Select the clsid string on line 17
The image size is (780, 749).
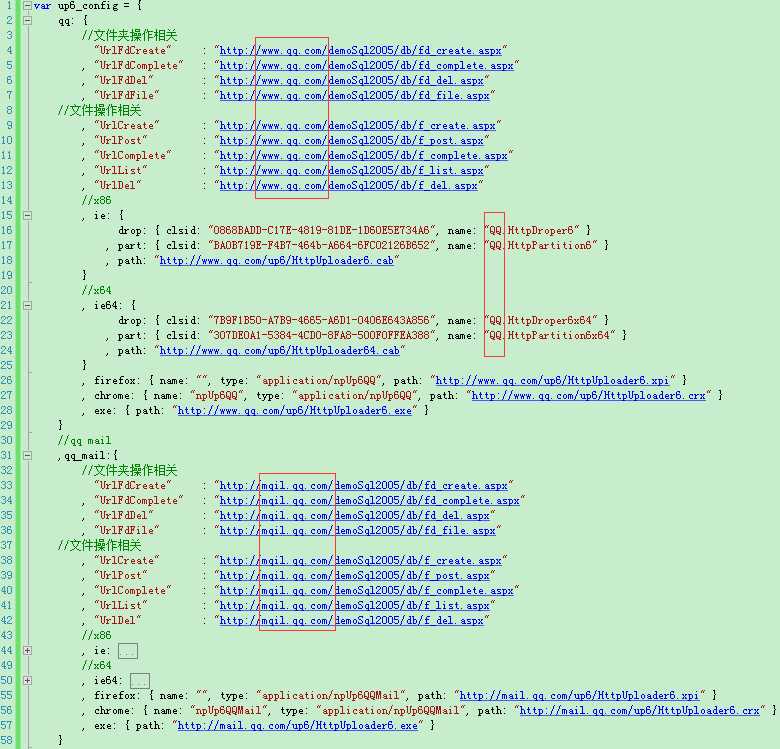point(321,245)
